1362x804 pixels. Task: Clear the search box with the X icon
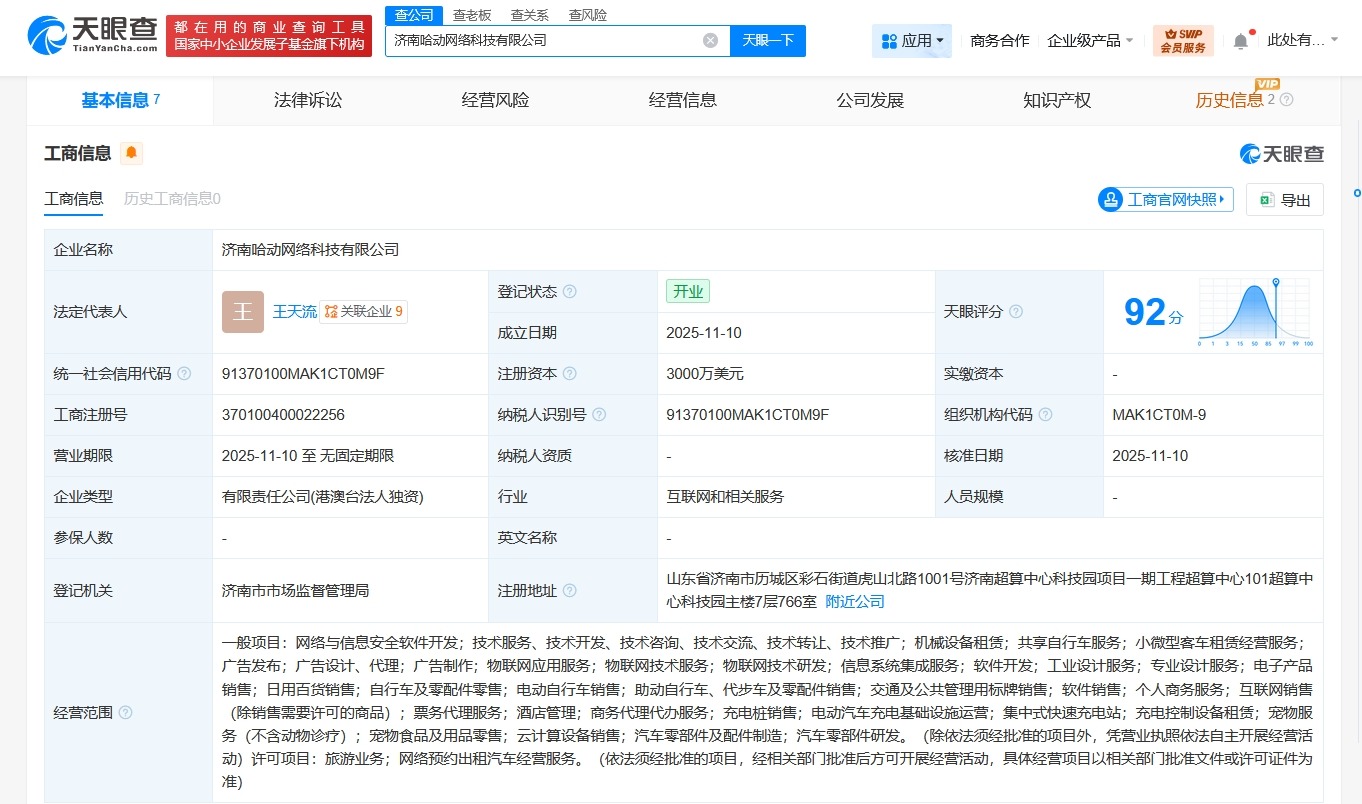click(710, 40)
